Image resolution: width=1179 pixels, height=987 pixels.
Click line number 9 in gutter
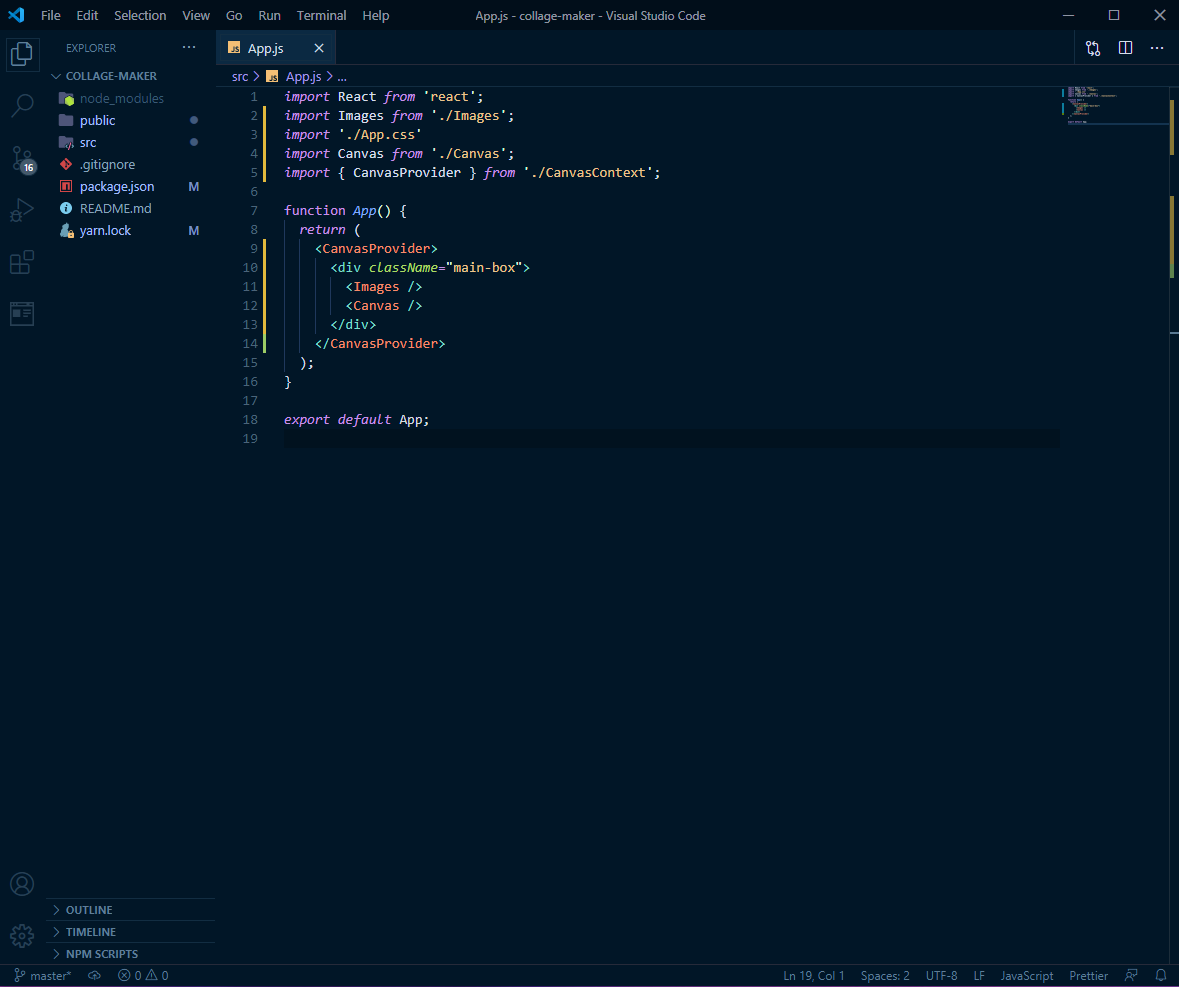click(x=253, y=248)
